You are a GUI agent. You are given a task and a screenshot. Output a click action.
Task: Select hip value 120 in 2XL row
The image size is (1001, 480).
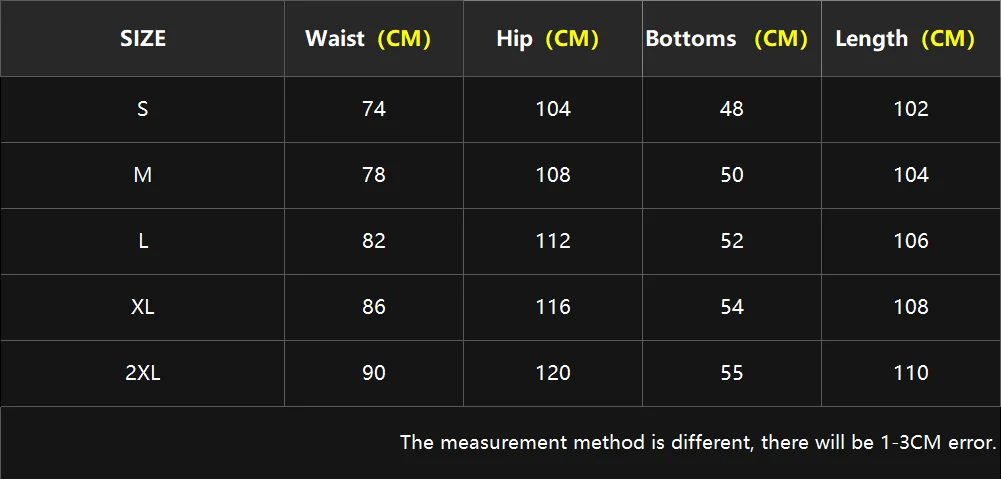click(553, 373)
